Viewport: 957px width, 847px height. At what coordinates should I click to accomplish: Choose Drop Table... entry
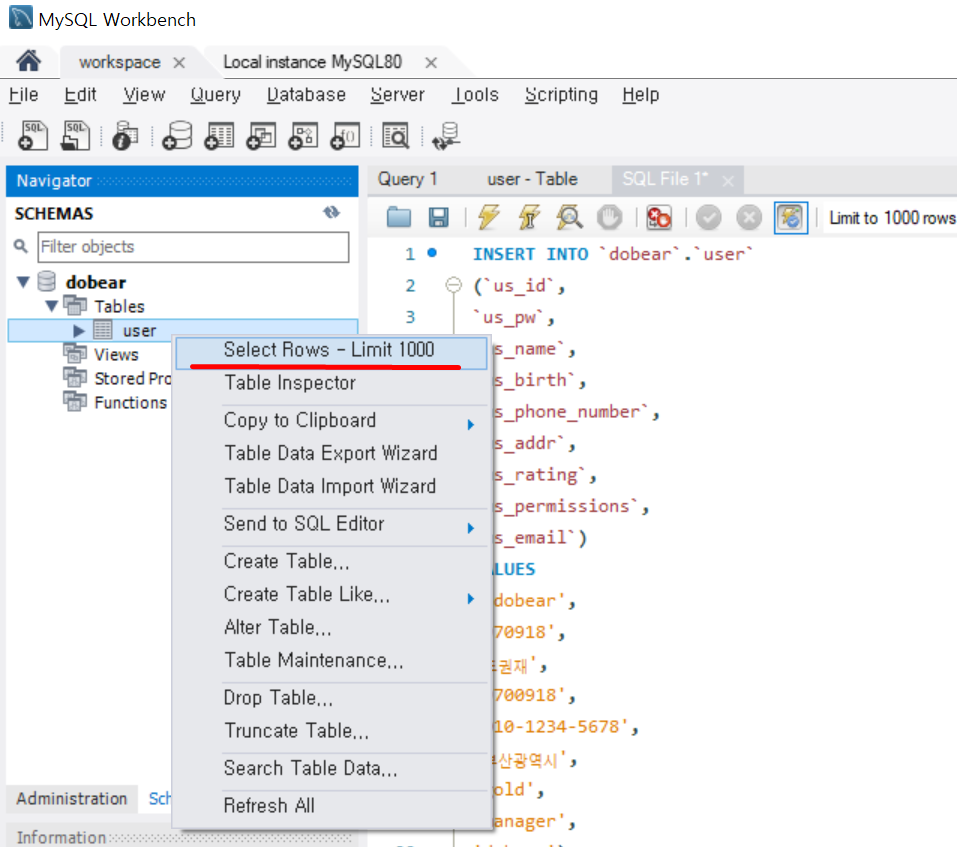(x=331, y=697)
